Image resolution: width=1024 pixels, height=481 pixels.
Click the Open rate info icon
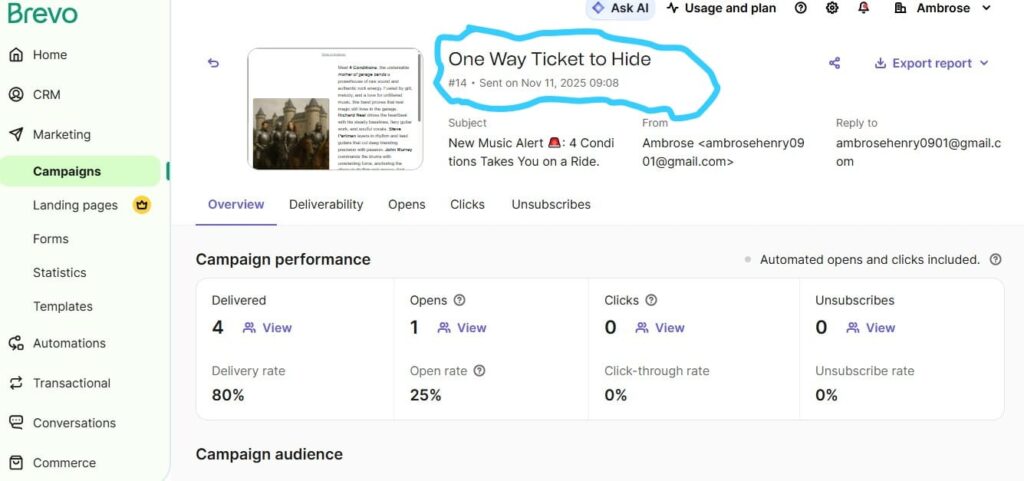[x=479, y=371]
